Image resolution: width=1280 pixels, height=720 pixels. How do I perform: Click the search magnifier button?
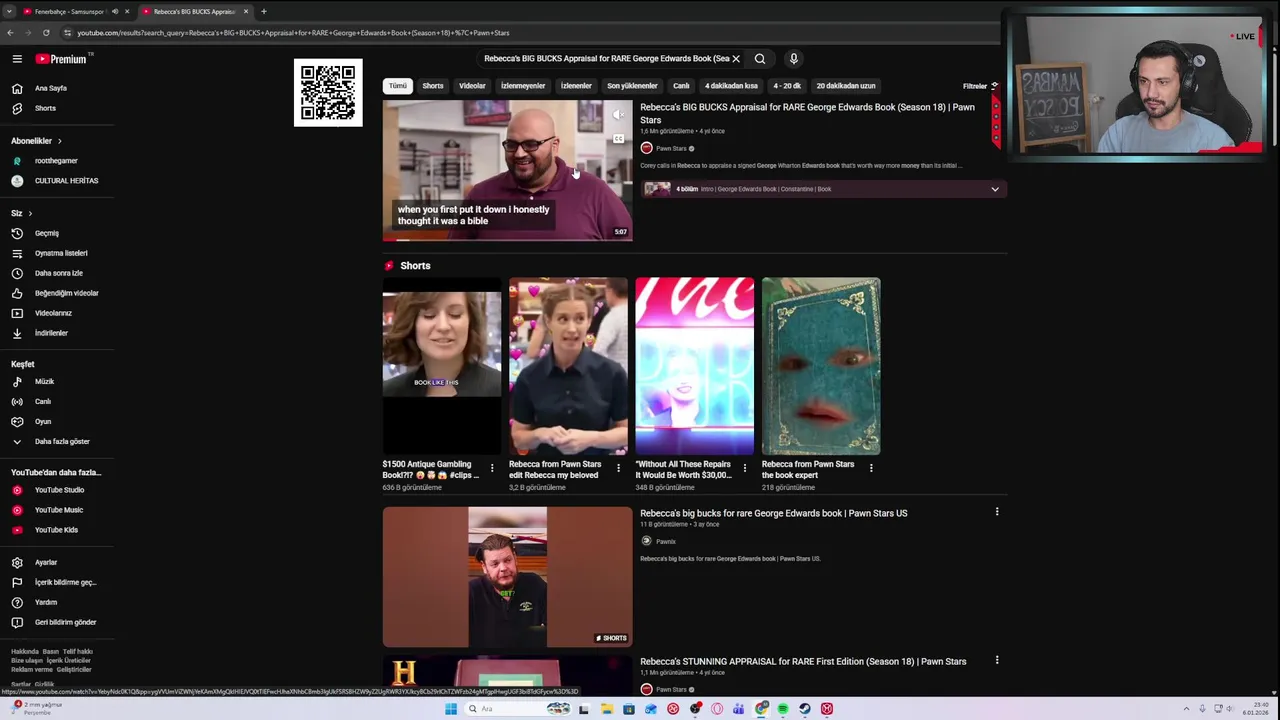760,59
